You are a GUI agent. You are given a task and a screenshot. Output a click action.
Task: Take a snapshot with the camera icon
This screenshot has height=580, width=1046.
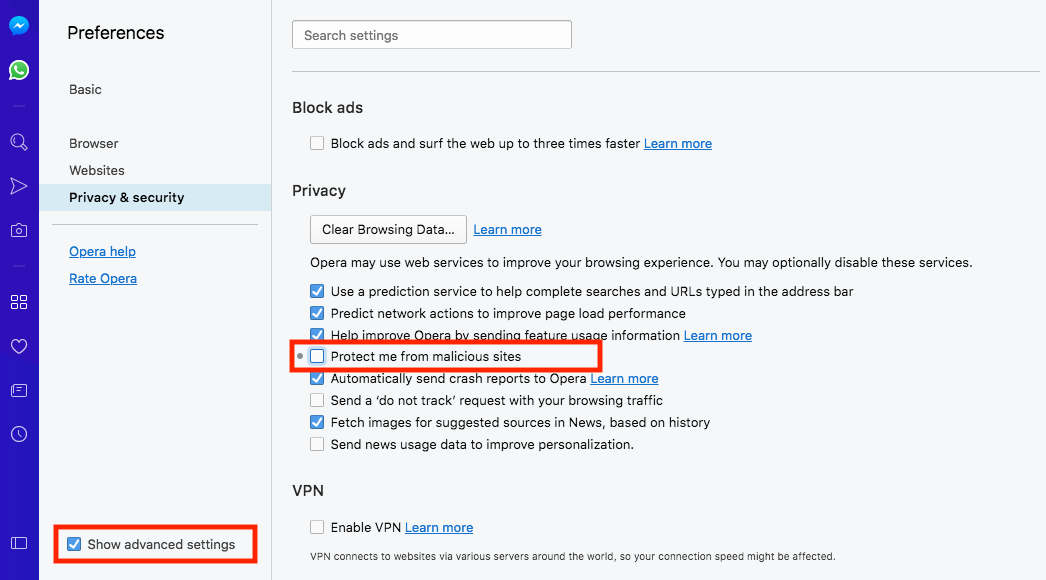point(19,230)
